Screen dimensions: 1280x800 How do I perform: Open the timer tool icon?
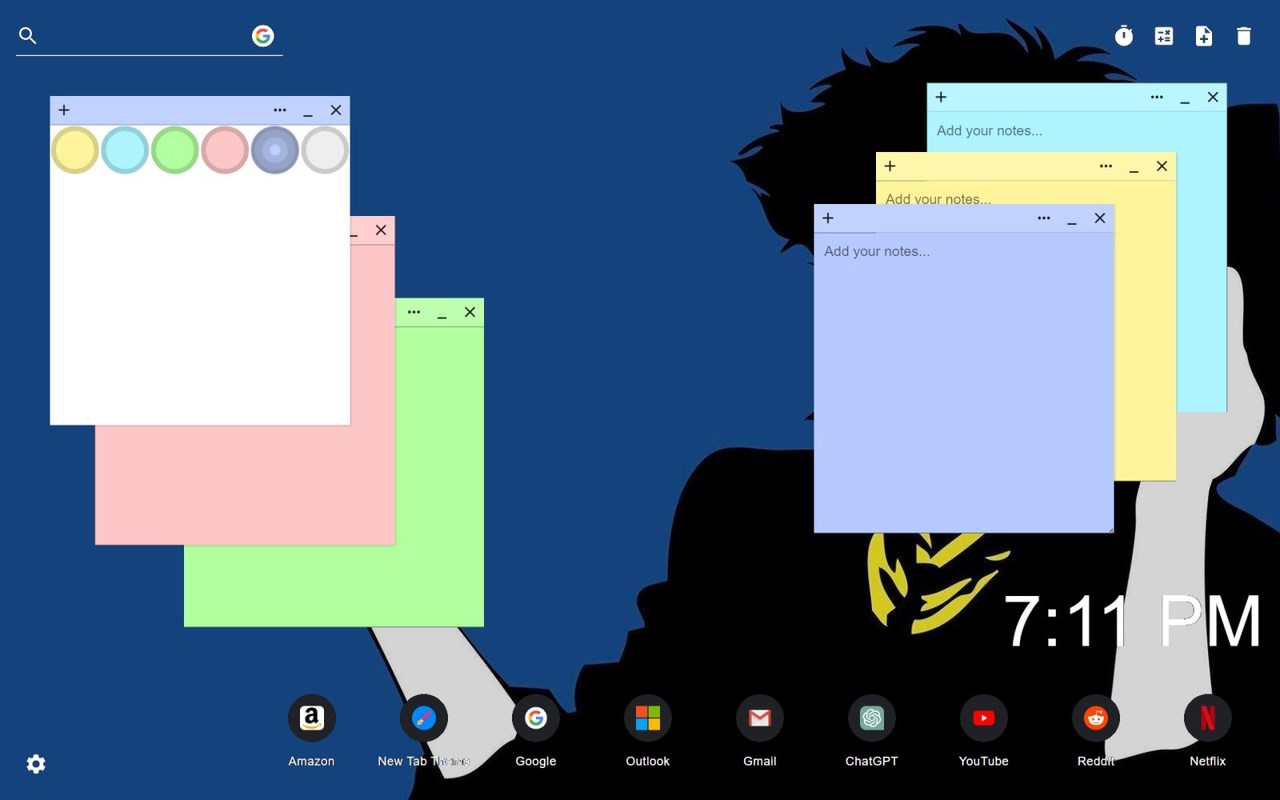click(x=1124, y=36)
